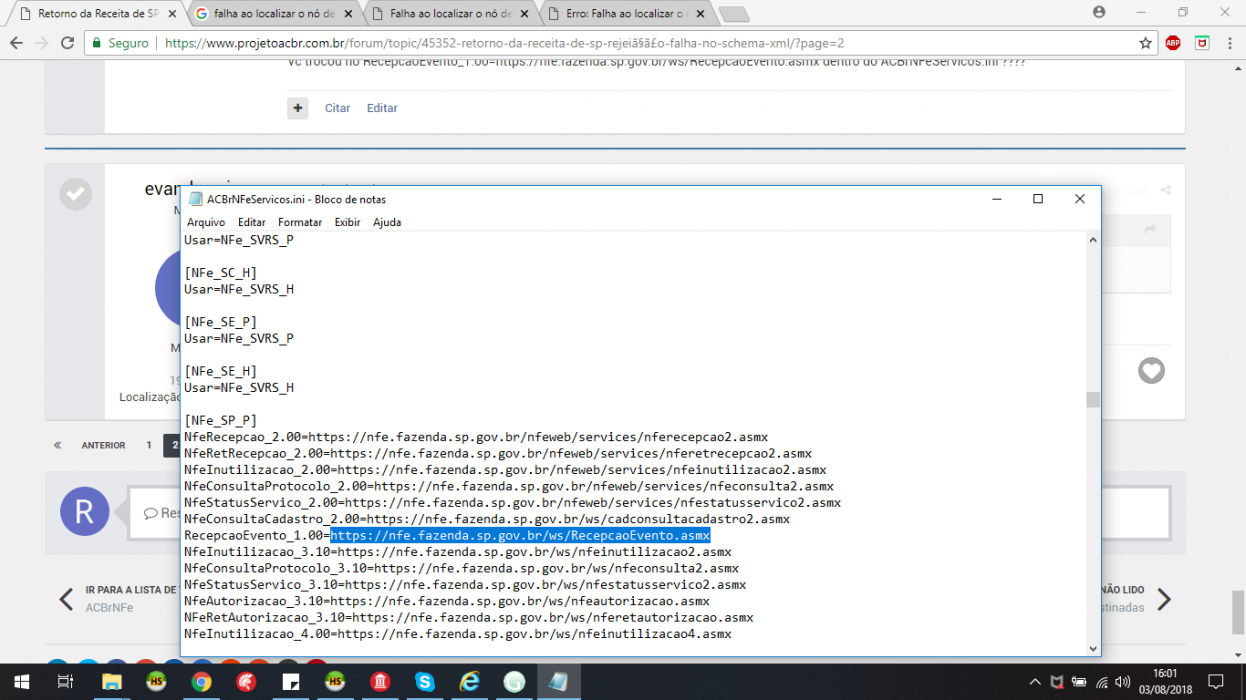Click the Editar link under the post
The width and height of the screenshot is (1246, 700).
click(382, 108)
